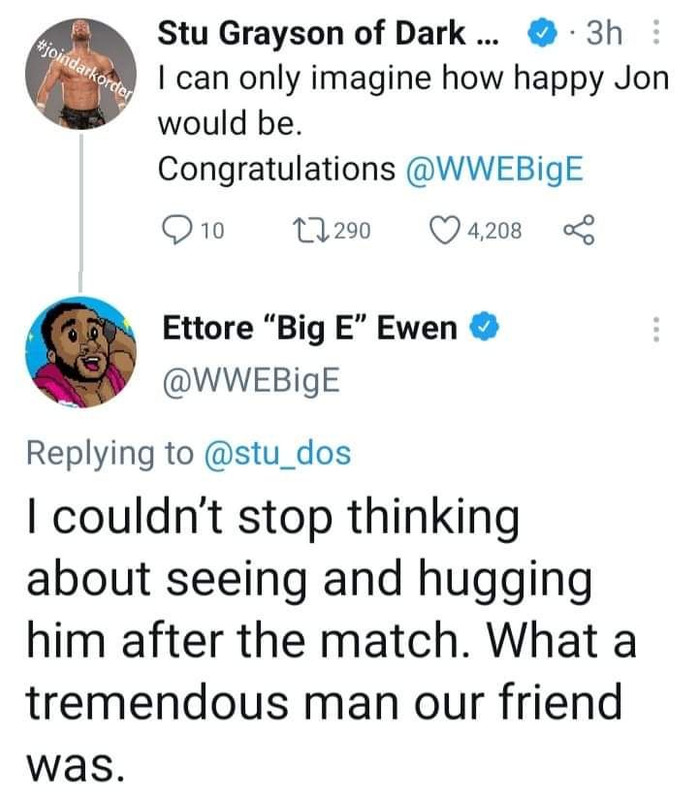
Task: Click Big E's blue verified badge
Action: [x=484, y=327]
